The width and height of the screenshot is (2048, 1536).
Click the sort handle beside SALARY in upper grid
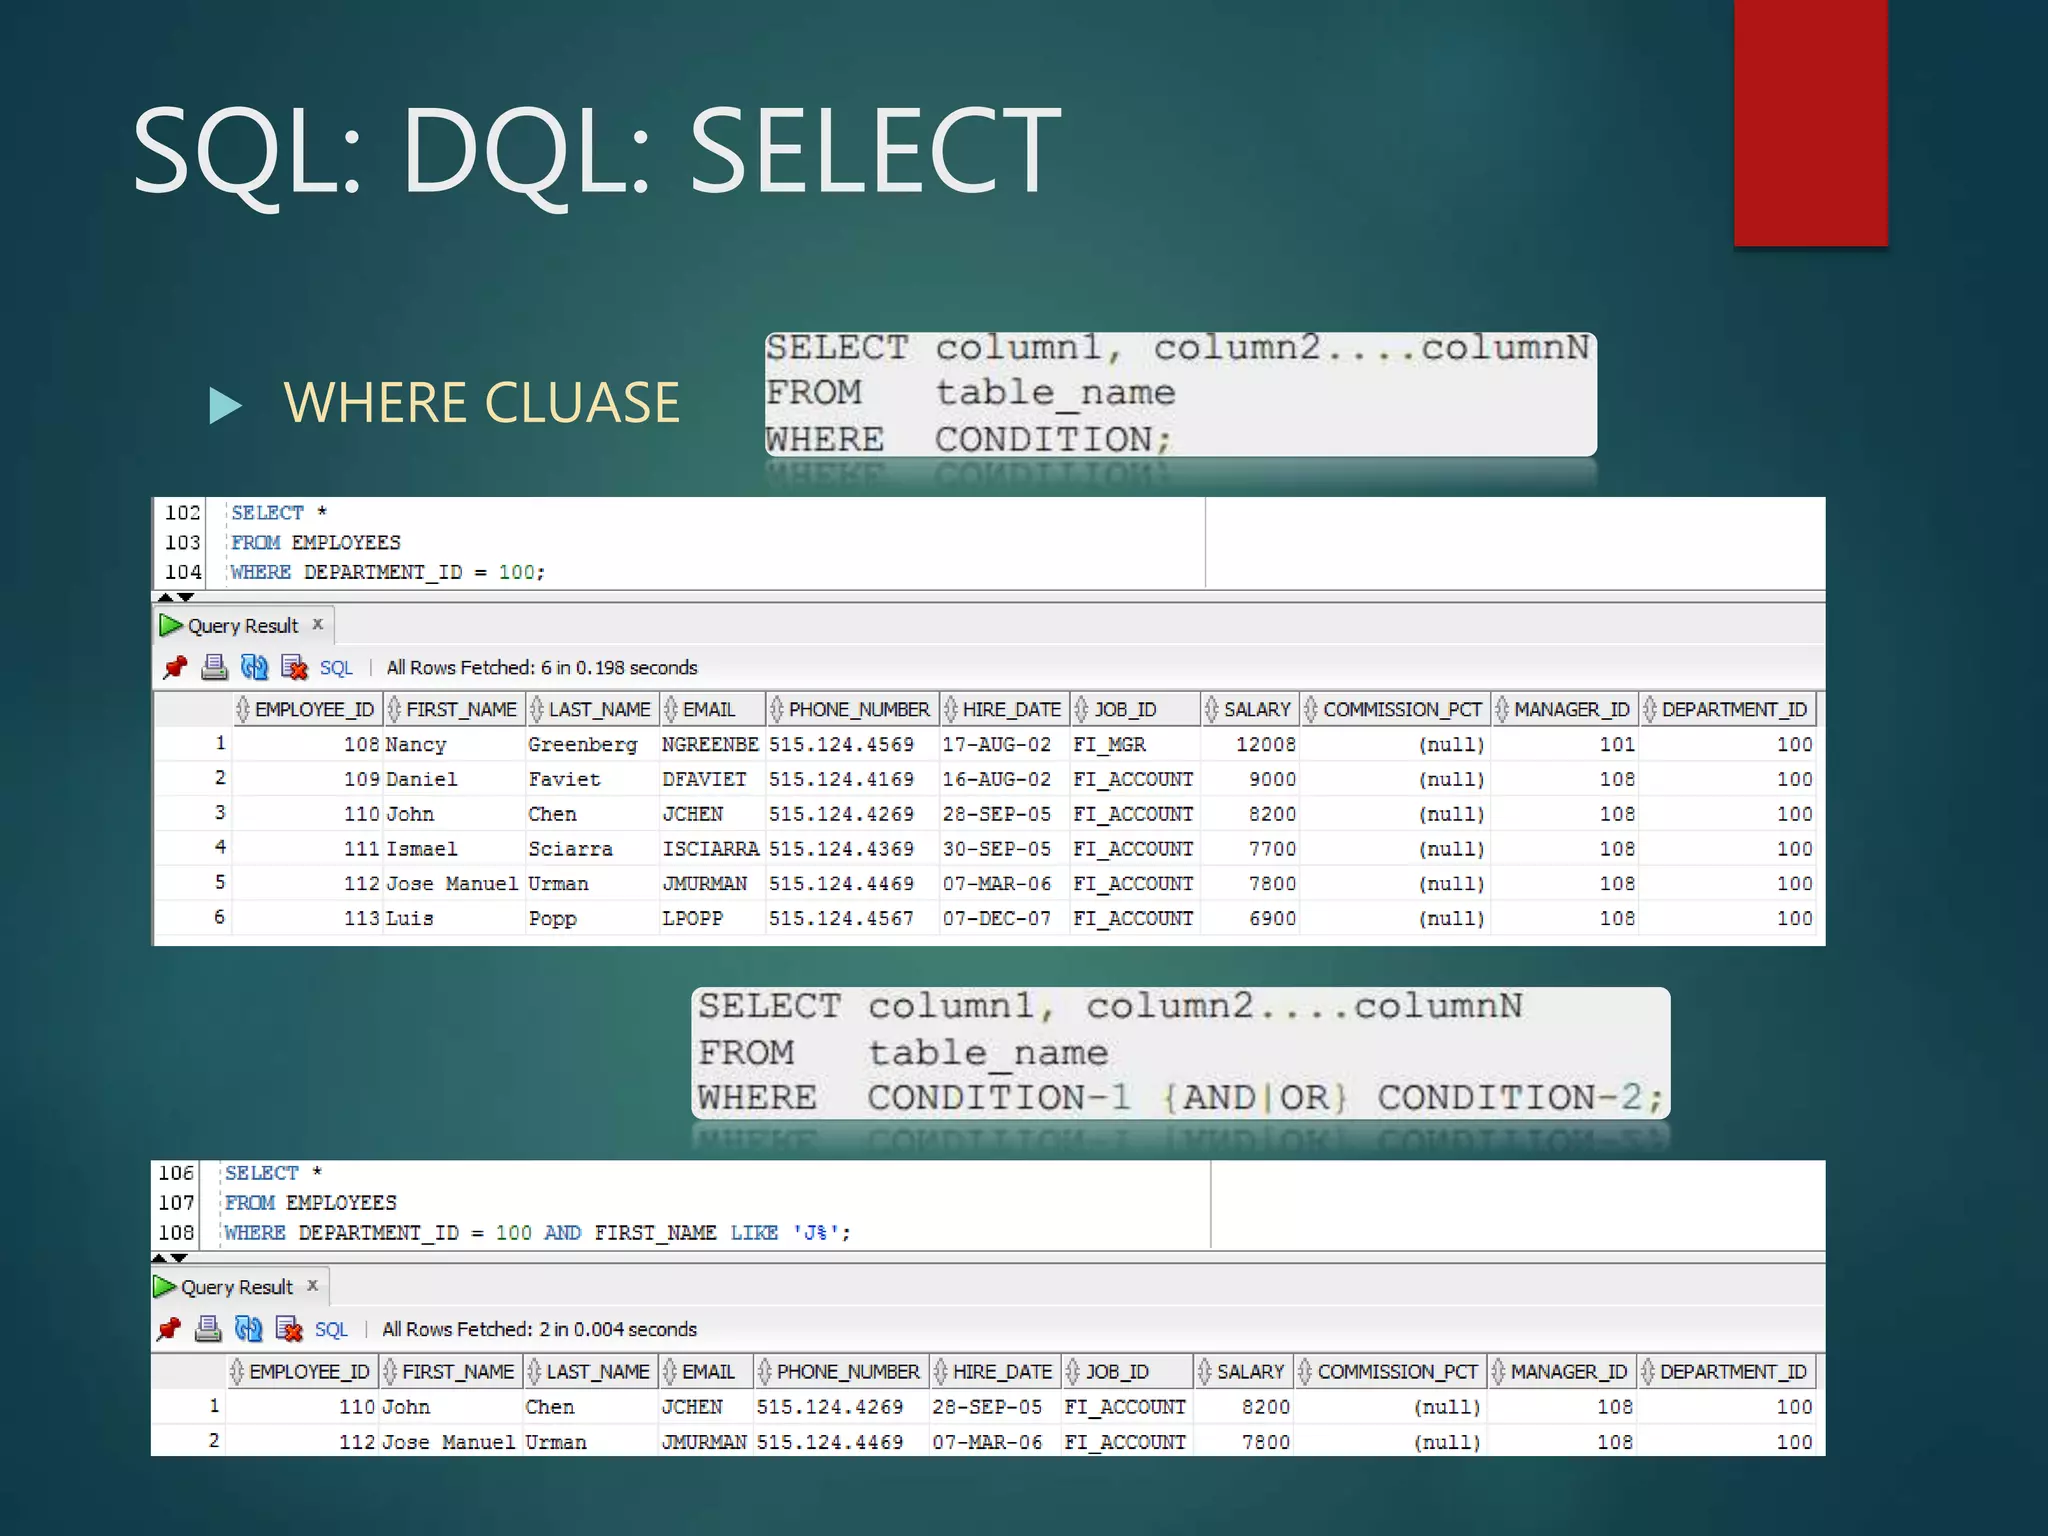[x=1211, y=709]
